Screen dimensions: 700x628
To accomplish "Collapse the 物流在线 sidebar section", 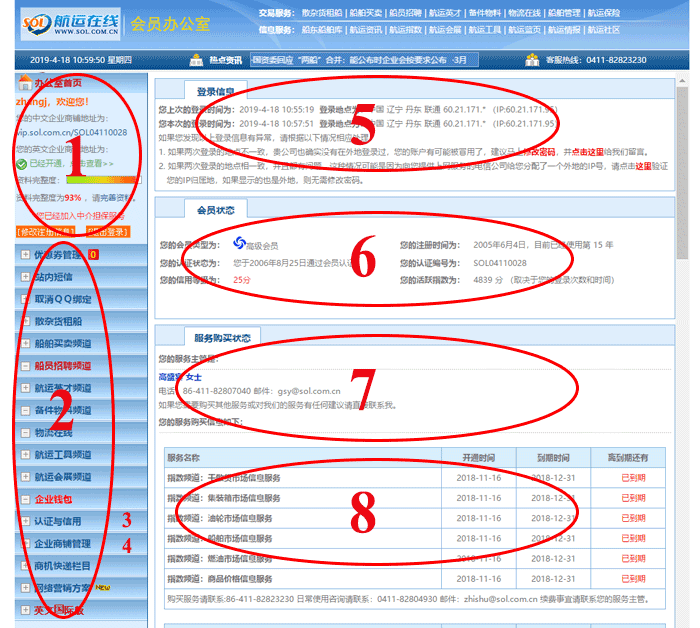I will (25, 433).
